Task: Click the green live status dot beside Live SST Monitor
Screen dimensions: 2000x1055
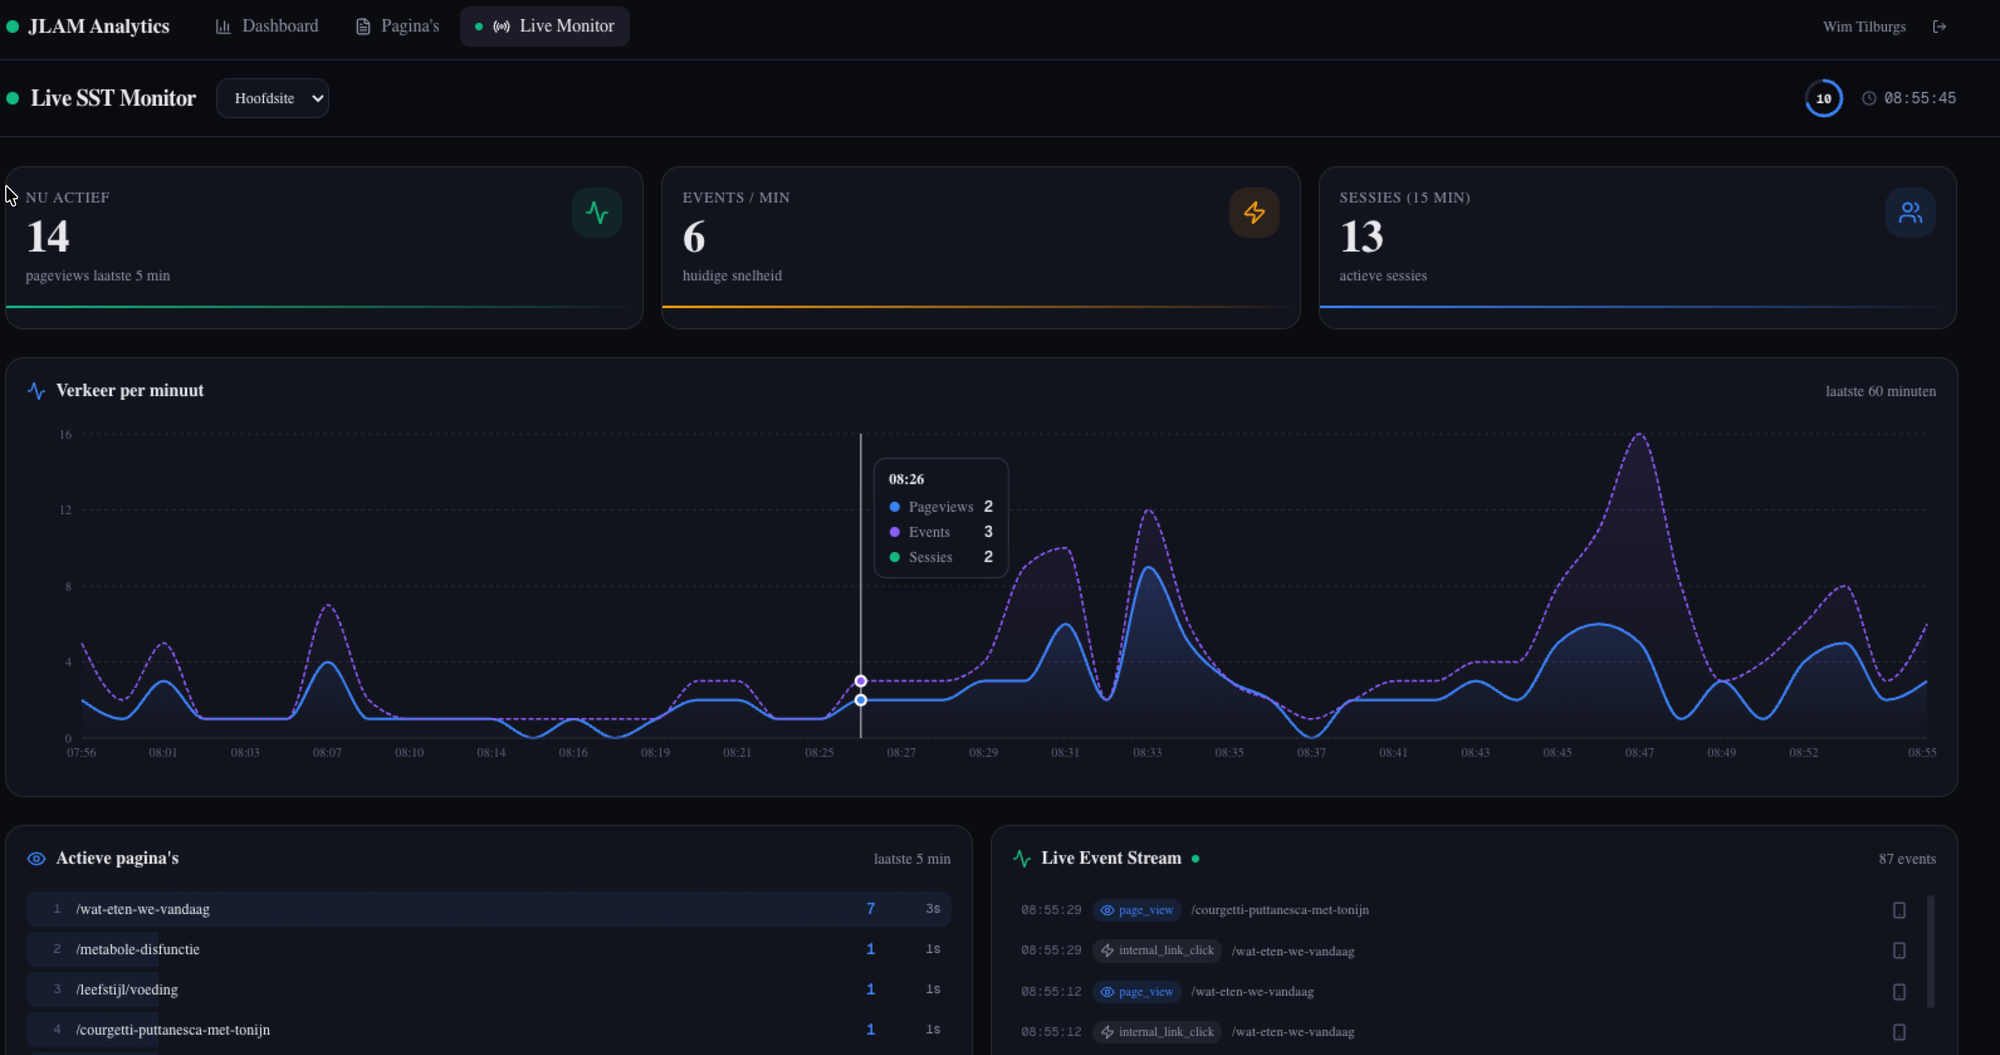Action: [13, 98]
